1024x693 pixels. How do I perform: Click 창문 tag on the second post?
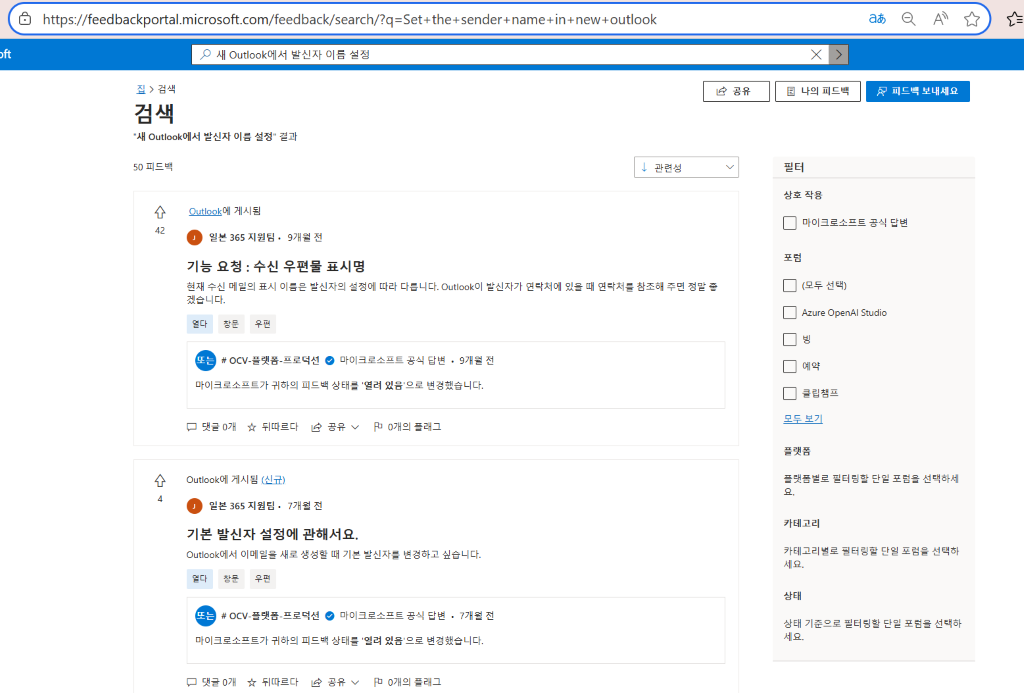point(231,579)
